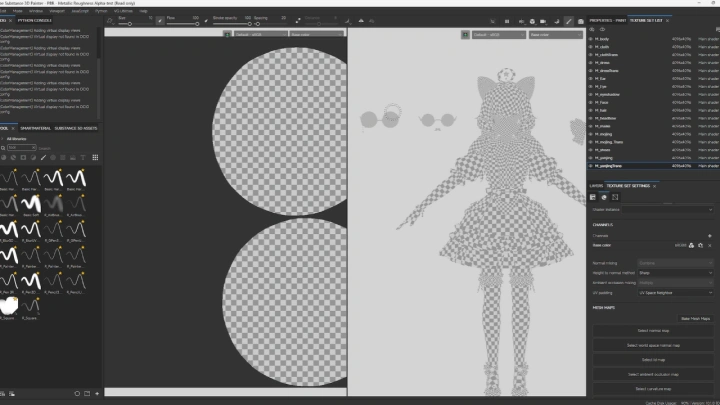Click Select ambient occlusion map button
The image size is (720, 405).
tap(653, 374)
